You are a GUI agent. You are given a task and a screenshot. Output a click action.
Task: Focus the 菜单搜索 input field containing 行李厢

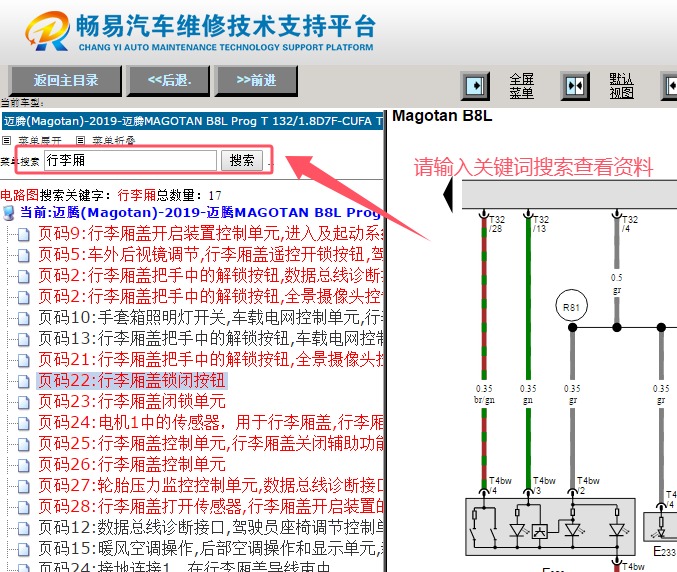tap(130, 161)
